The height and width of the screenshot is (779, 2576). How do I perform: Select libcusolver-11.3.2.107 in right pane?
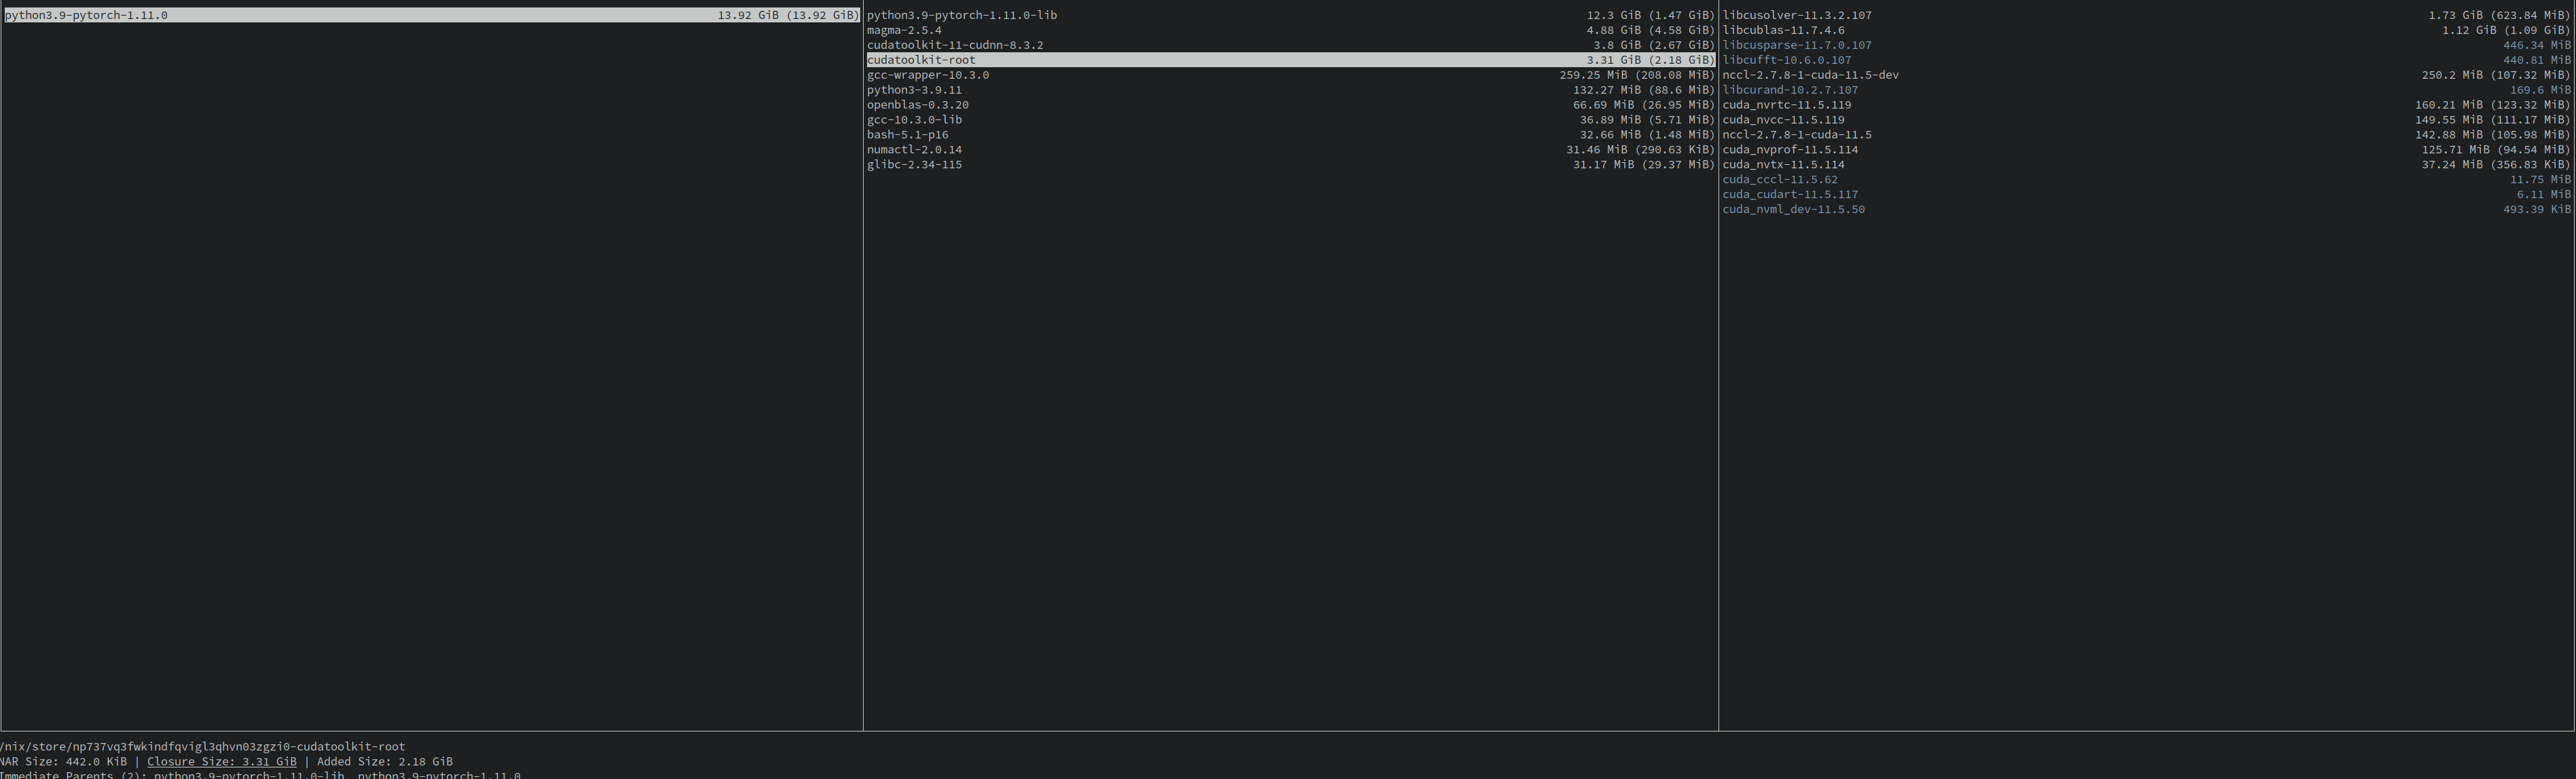pos(1796,15)
